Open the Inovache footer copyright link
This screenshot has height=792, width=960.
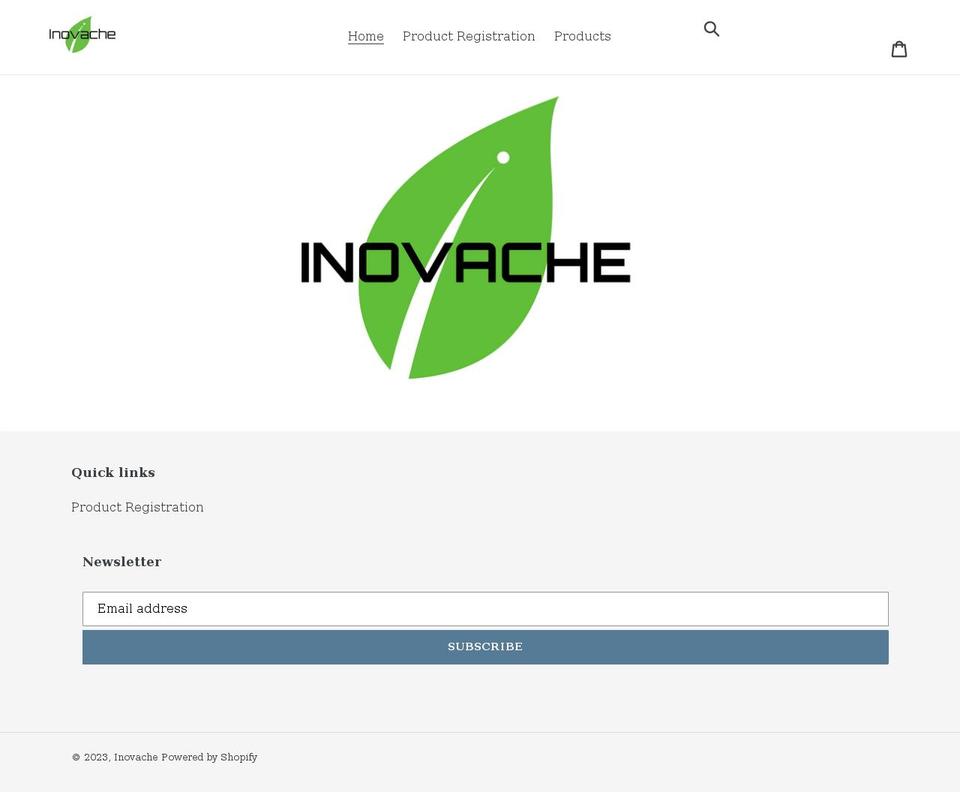[x=136, y=757]
